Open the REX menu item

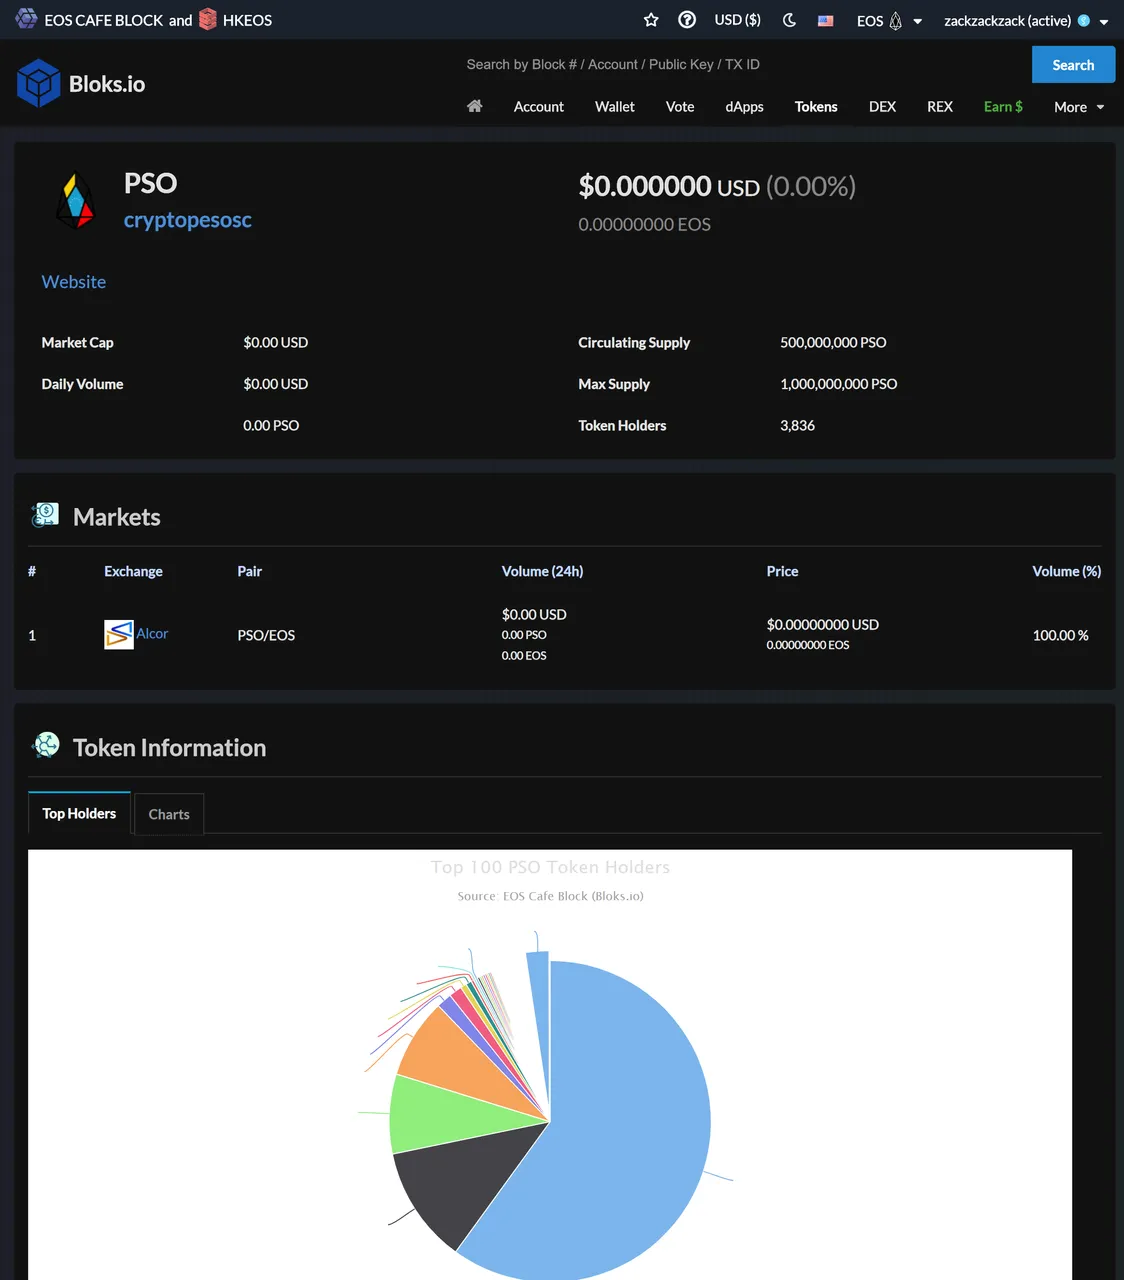tap(940, 107)
